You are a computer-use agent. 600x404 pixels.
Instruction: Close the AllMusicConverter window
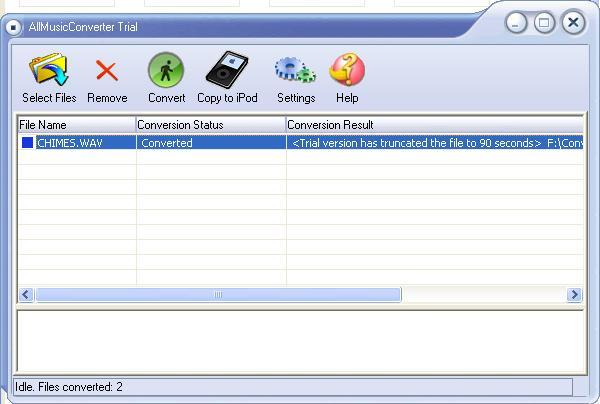573,23
